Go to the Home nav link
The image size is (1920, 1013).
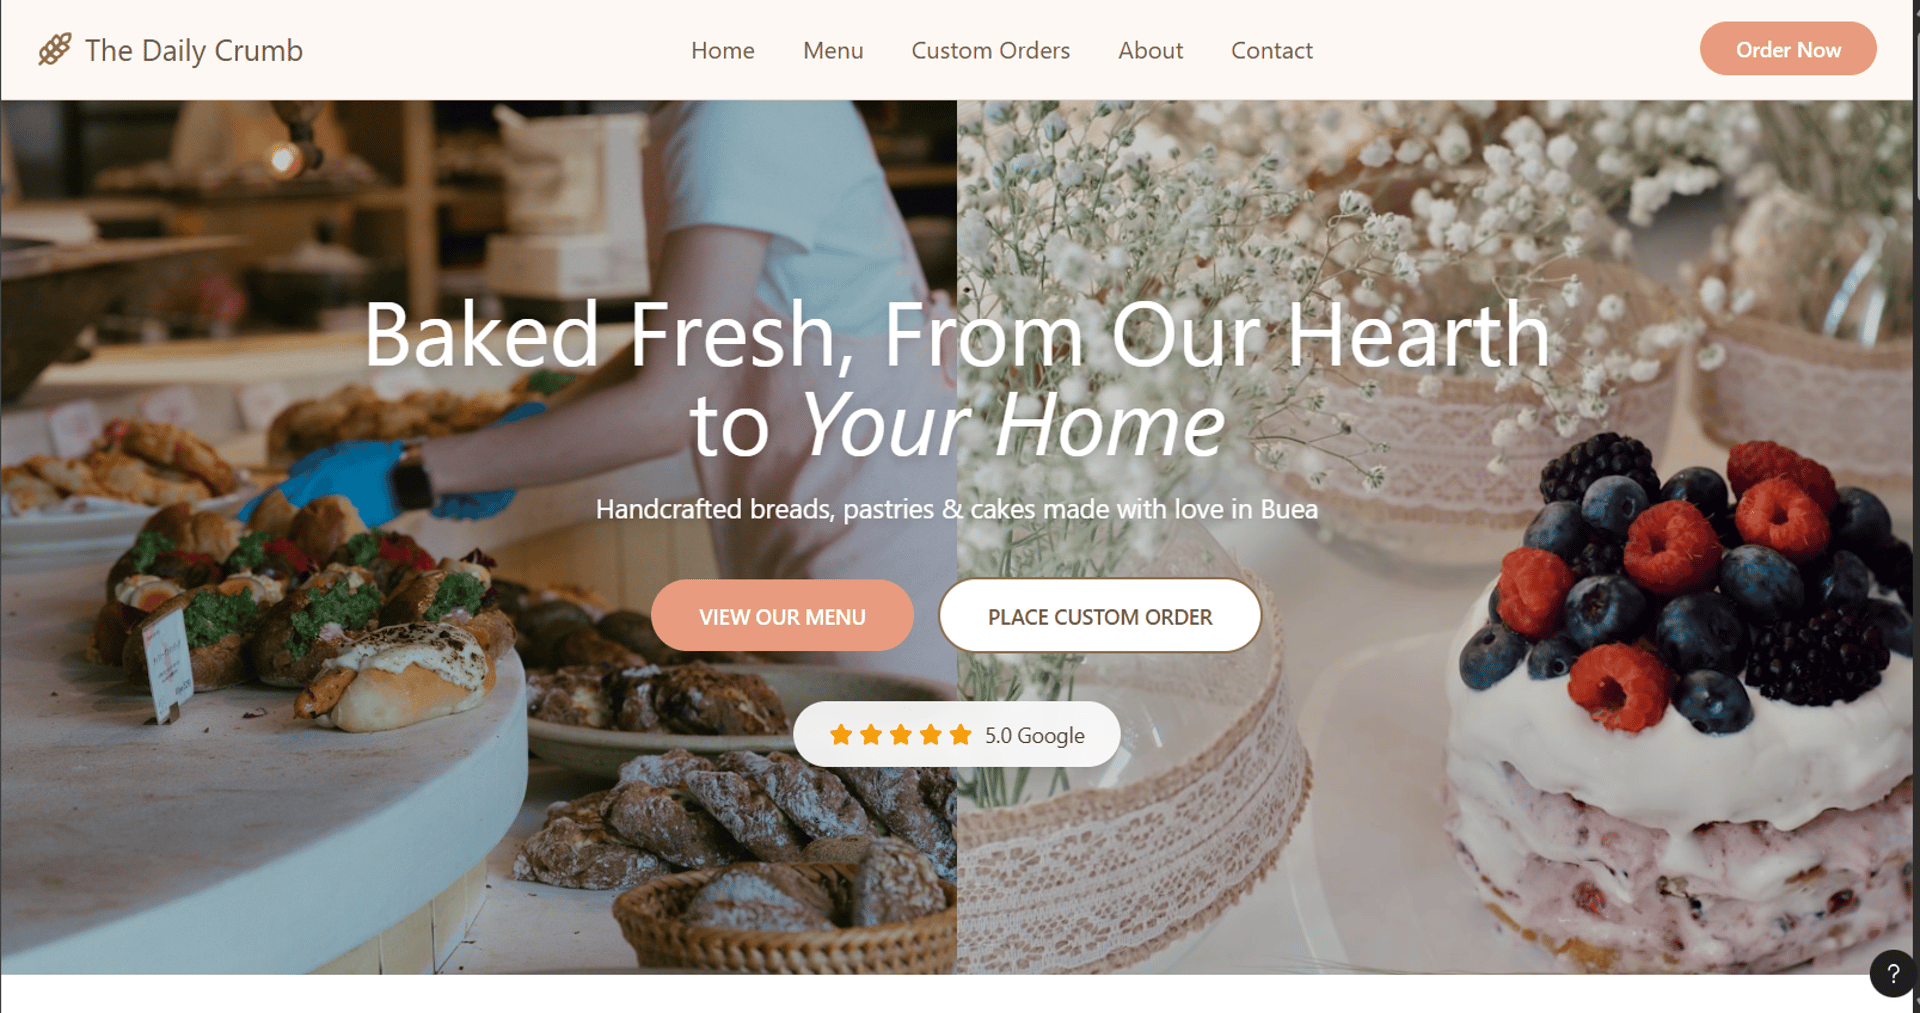[x=722, y=50]
